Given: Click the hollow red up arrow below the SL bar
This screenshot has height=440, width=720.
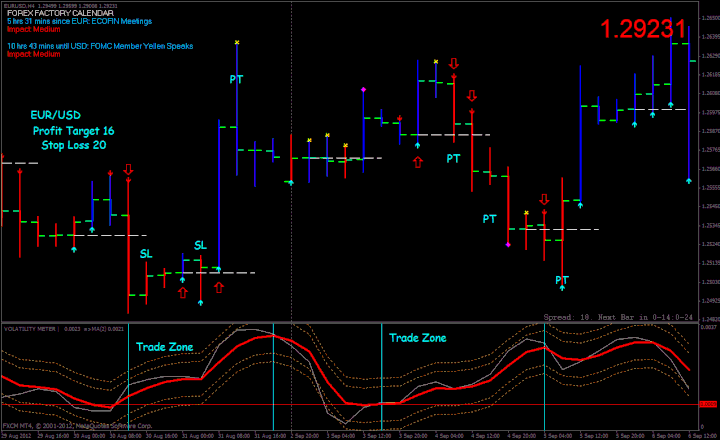Looking at the screenshot, I should [x=183, y=293].
